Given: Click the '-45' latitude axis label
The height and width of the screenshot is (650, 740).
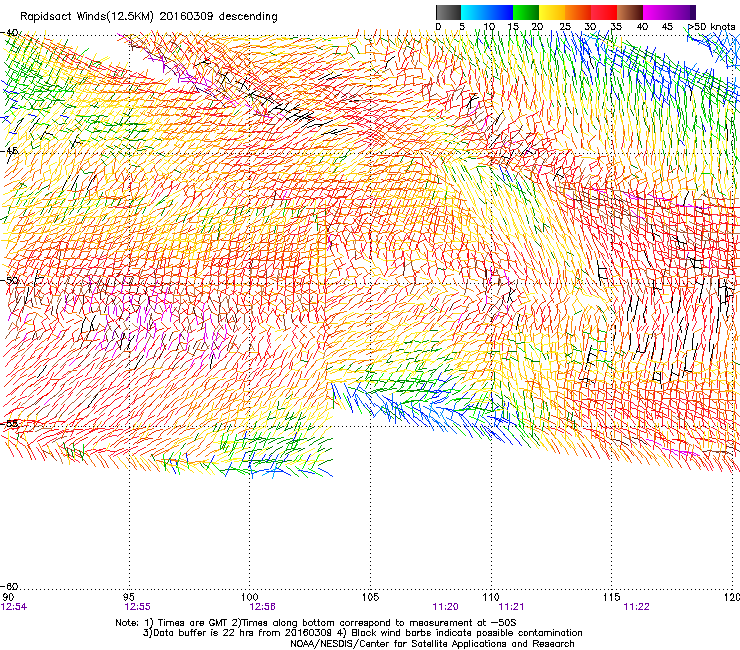Looking at the screenshot, I should (x=9, y=151).
